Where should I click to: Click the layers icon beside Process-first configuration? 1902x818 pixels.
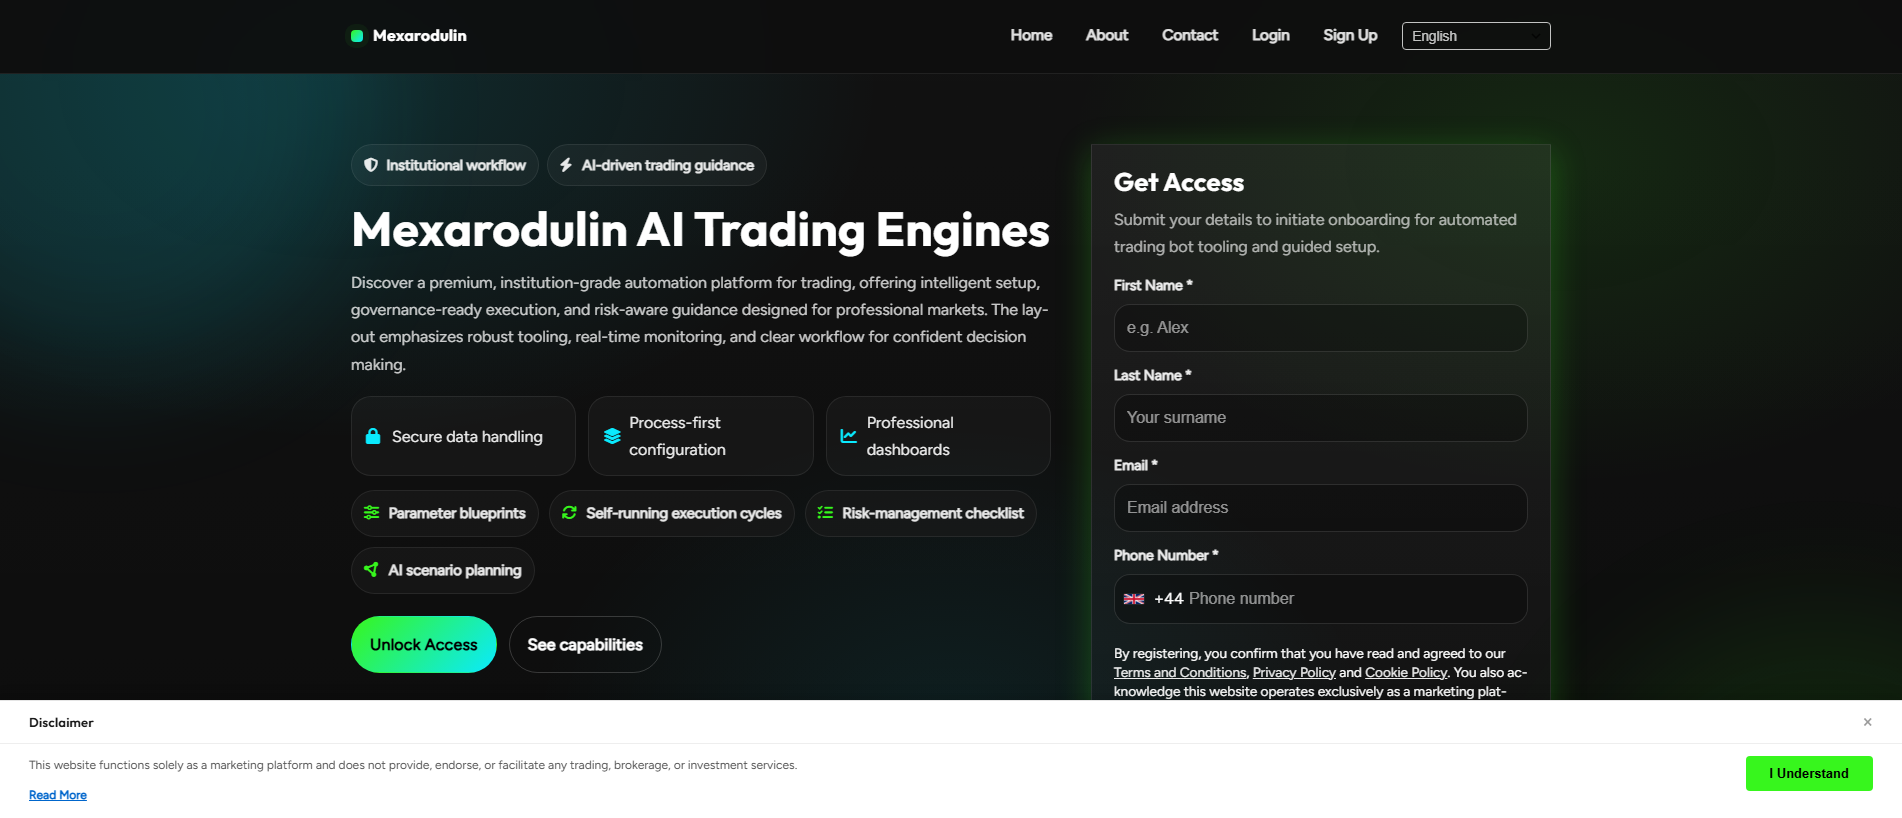point(612,436)
